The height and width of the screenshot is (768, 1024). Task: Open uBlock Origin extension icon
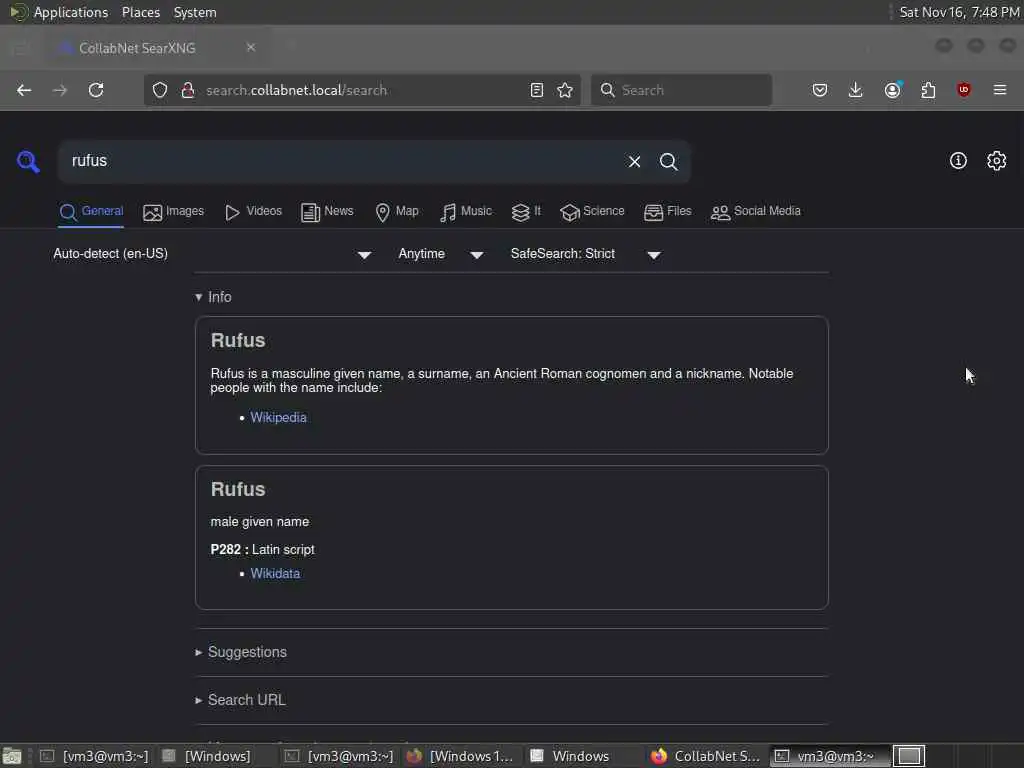[x=964, y=90]
